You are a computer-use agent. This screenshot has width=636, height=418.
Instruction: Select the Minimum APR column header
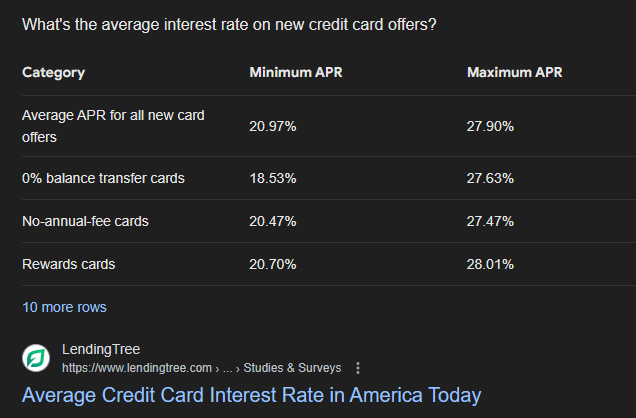click(296, 72)
